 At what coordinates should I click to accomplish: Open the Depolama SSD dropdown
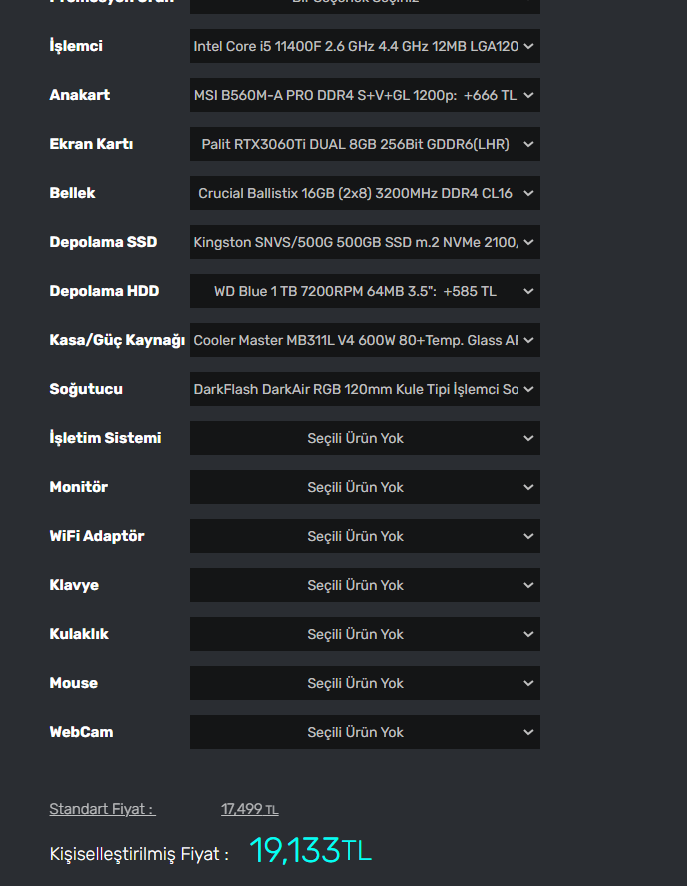coord(364,242)
